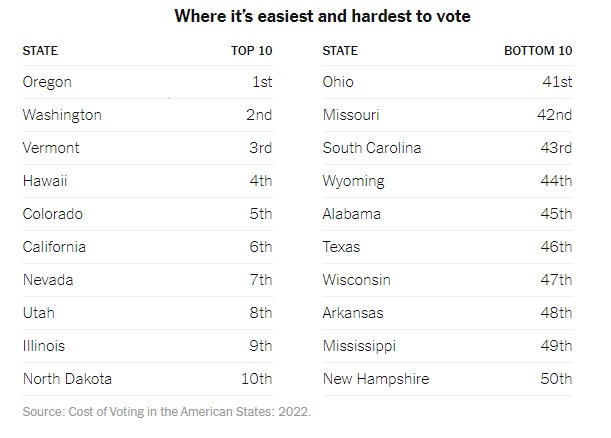The image size is (611, 438).
Task: Select the Ohio row
Action: (x=338, y=82)
